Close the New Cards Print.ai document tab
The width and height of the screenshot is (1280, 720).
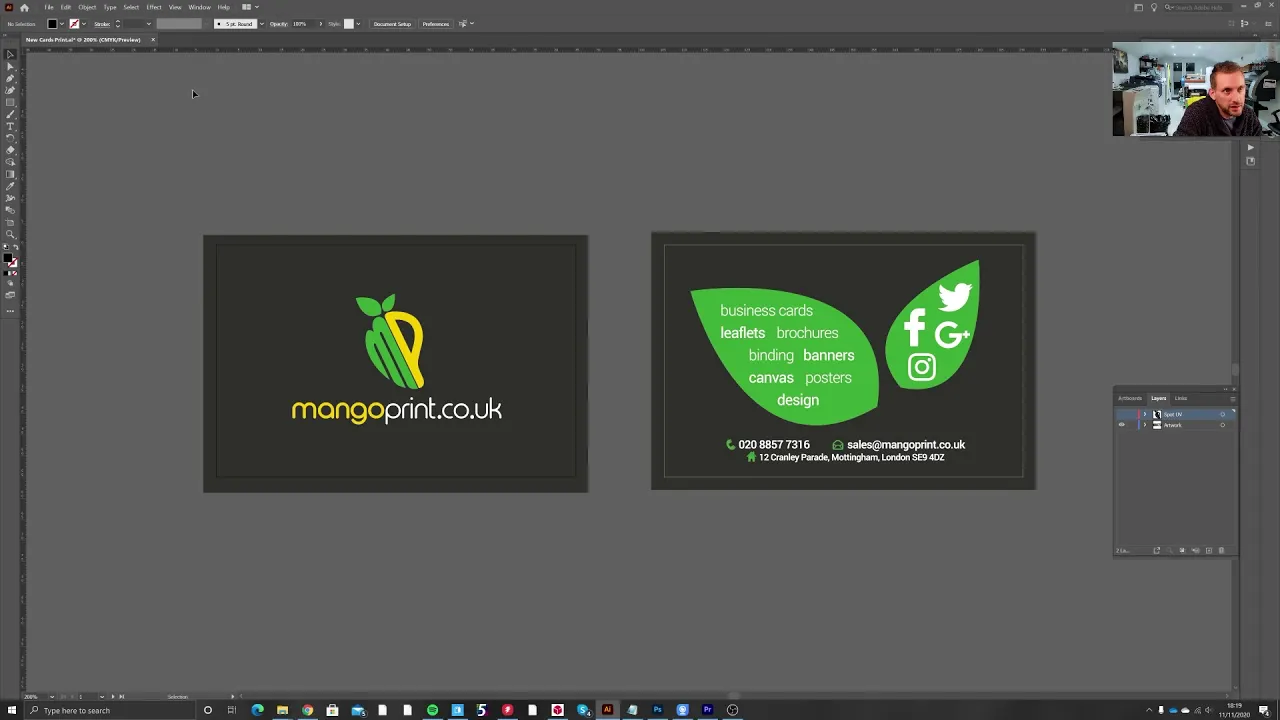click(153, 40)
